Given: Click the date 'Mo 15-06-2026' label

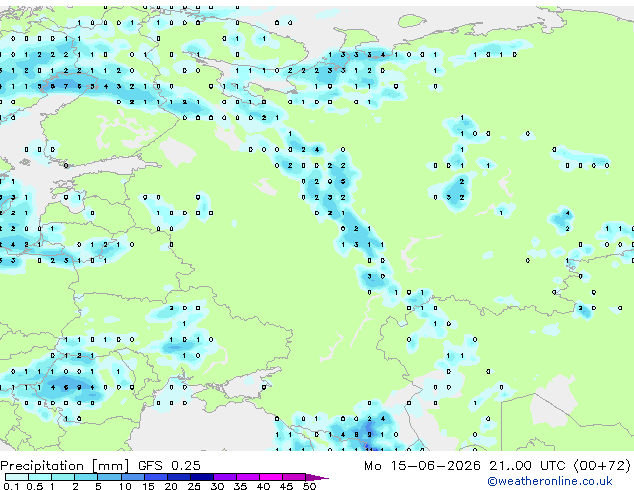Looking at the screenshot, I should tap(422, 465).
